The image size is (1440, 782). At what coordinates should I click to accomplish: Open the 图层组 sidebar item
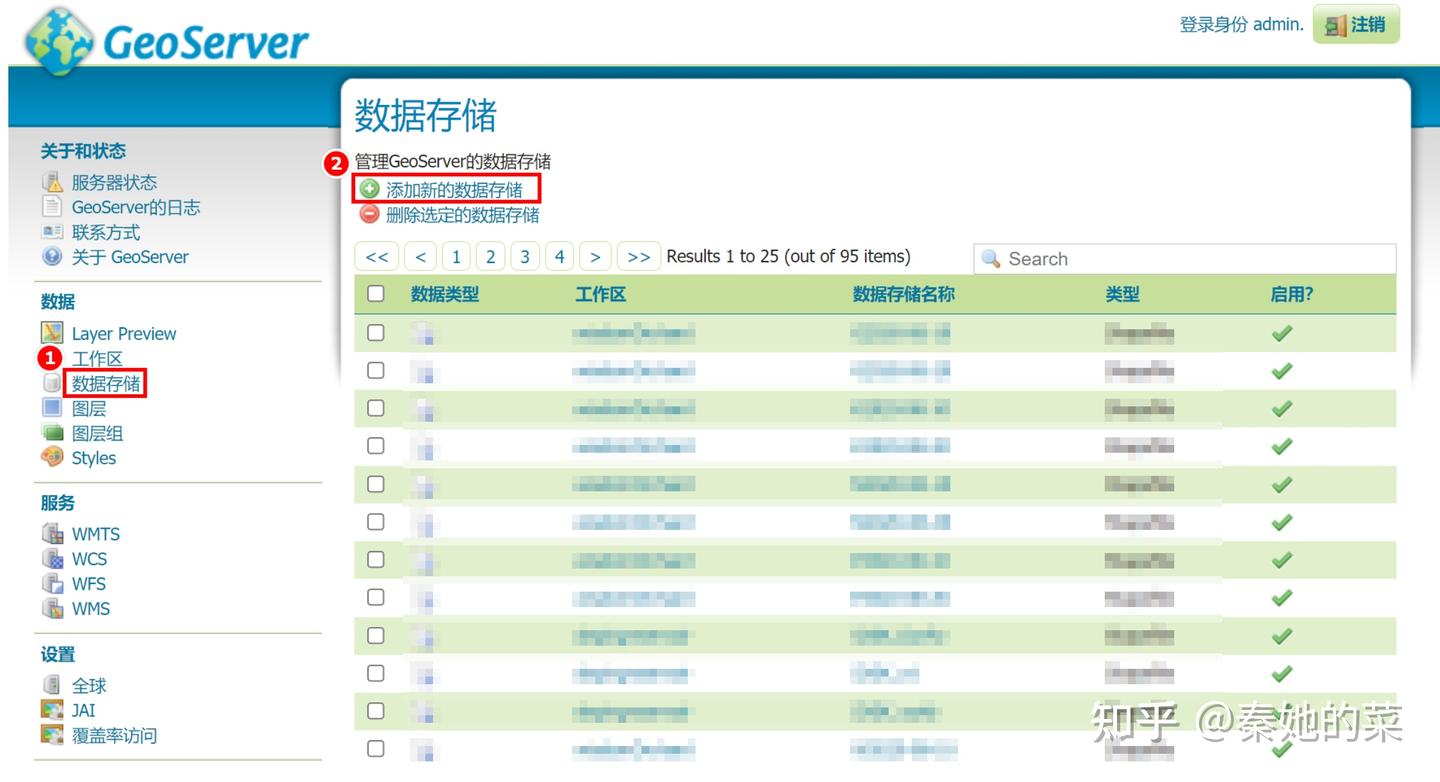(99, 433)
